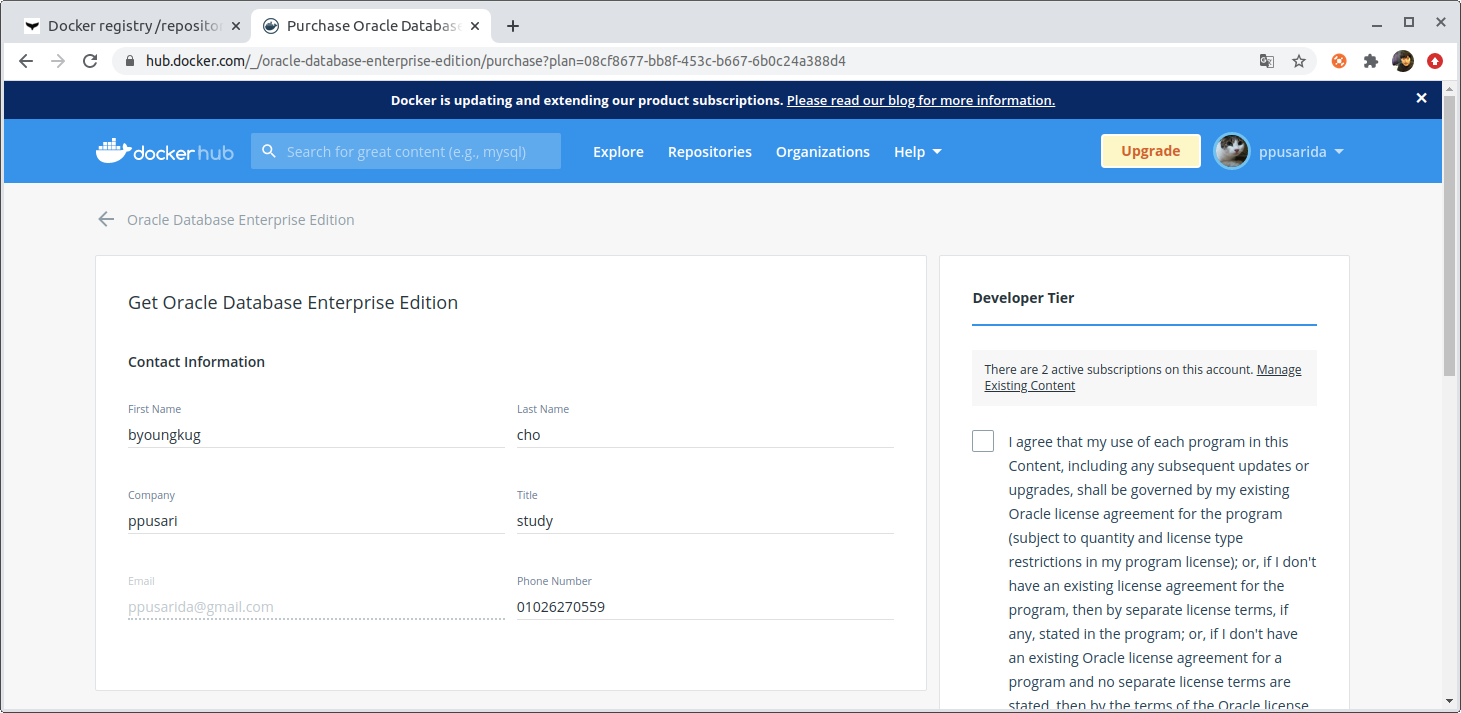Click the scrollbar down arrow

coord(1450,701)
